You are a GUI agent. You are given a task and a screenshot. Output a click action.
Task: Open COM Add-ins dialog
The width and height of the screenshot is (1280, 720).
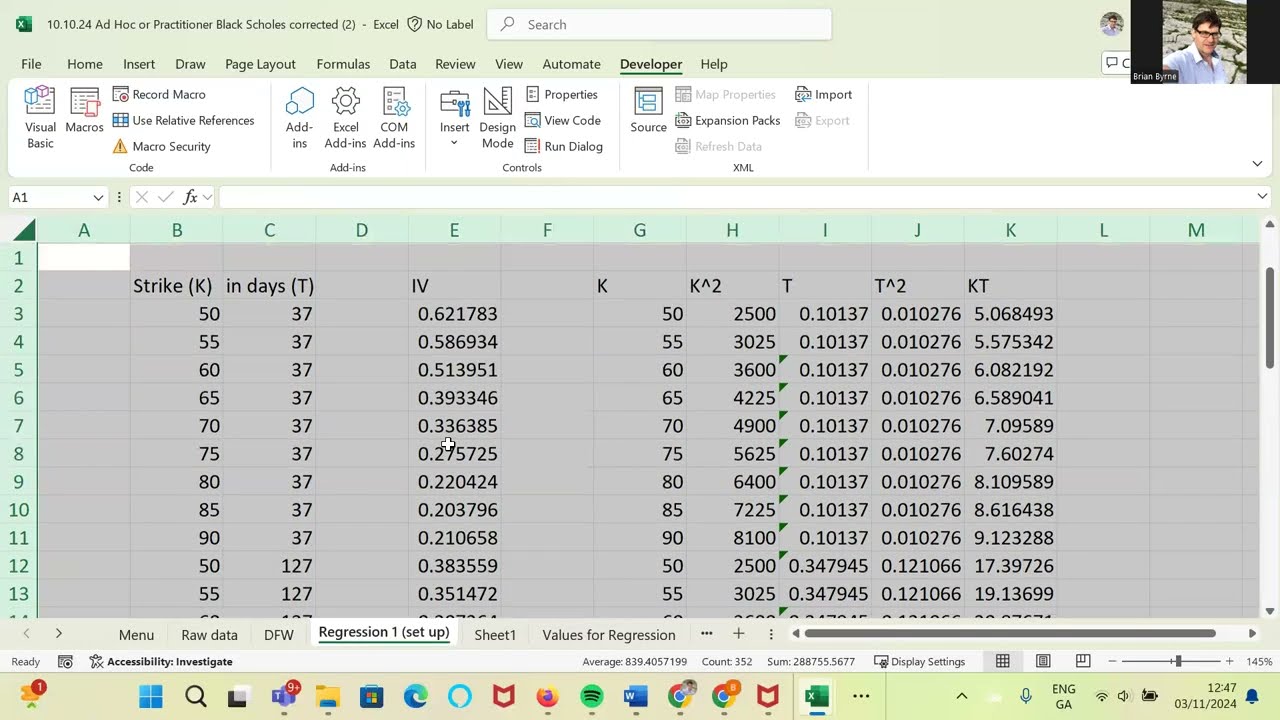(x=394, y=118)
